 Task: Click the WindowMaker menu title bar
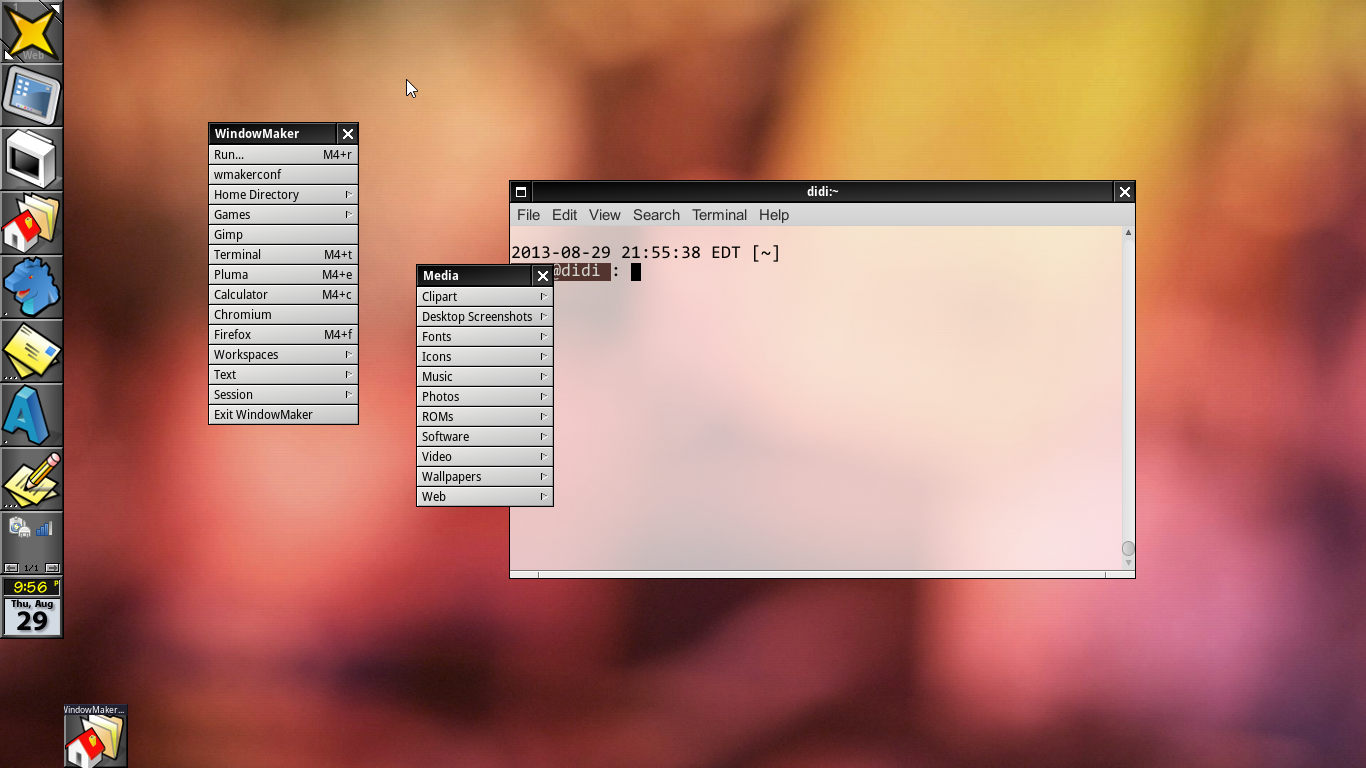pos(273,134)
